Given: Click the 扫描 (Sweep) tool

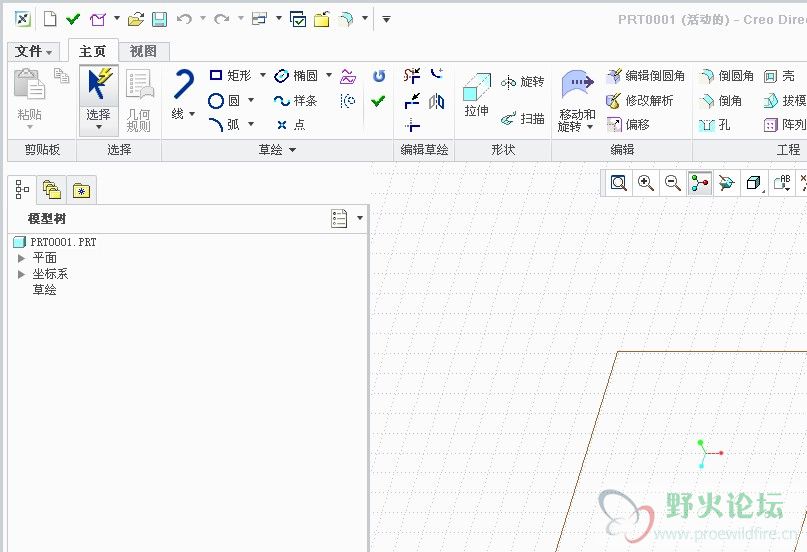Looking at the screenshot, I should 522,119.
